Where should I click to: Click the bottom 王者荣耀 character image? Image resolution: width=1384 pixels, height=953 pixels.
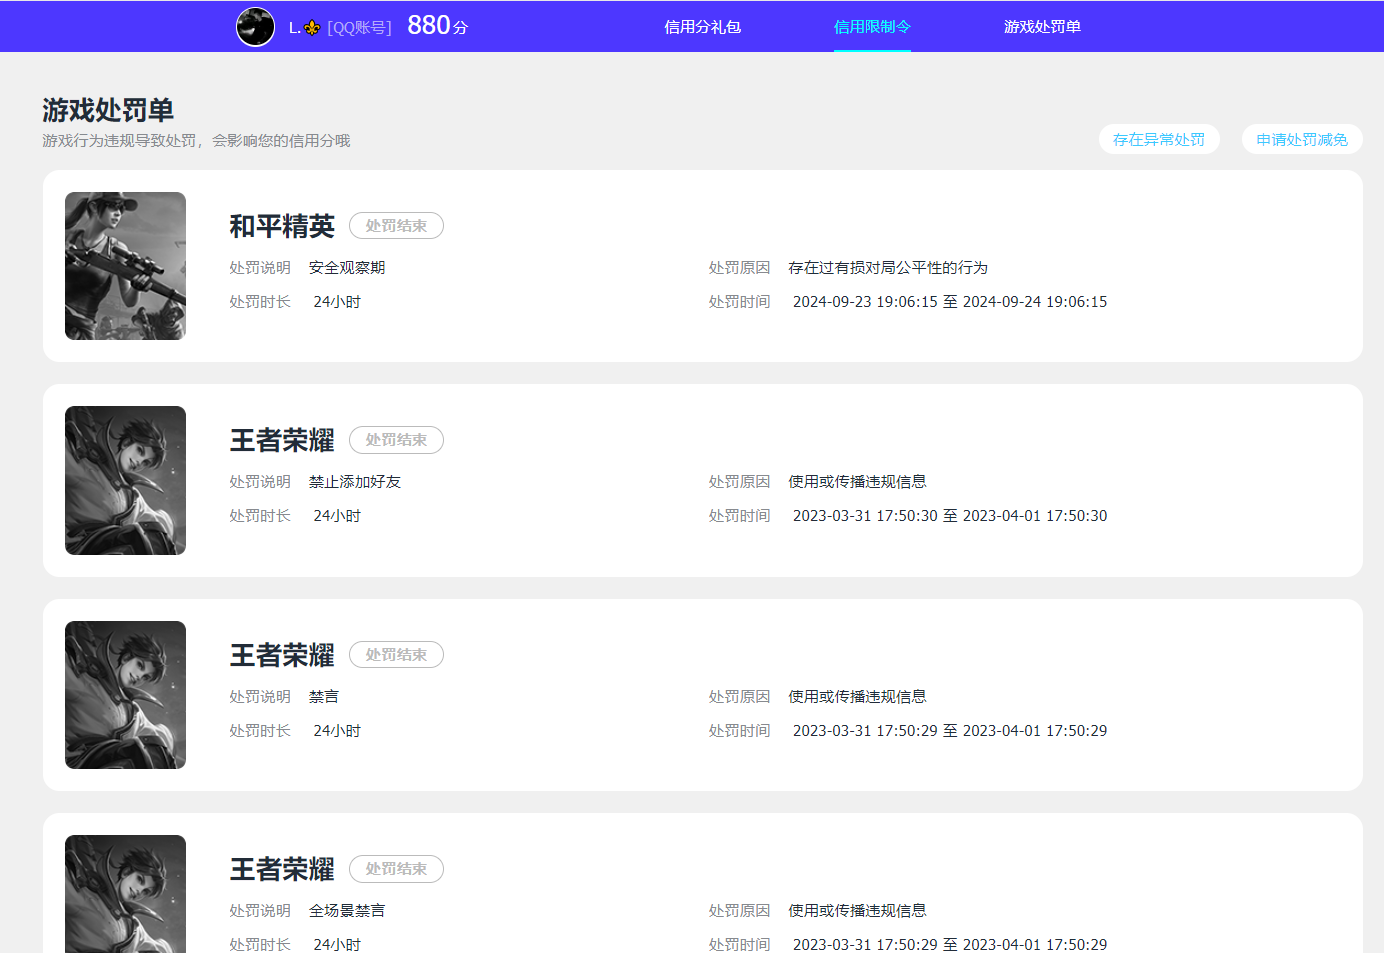[x=125, y=893]
